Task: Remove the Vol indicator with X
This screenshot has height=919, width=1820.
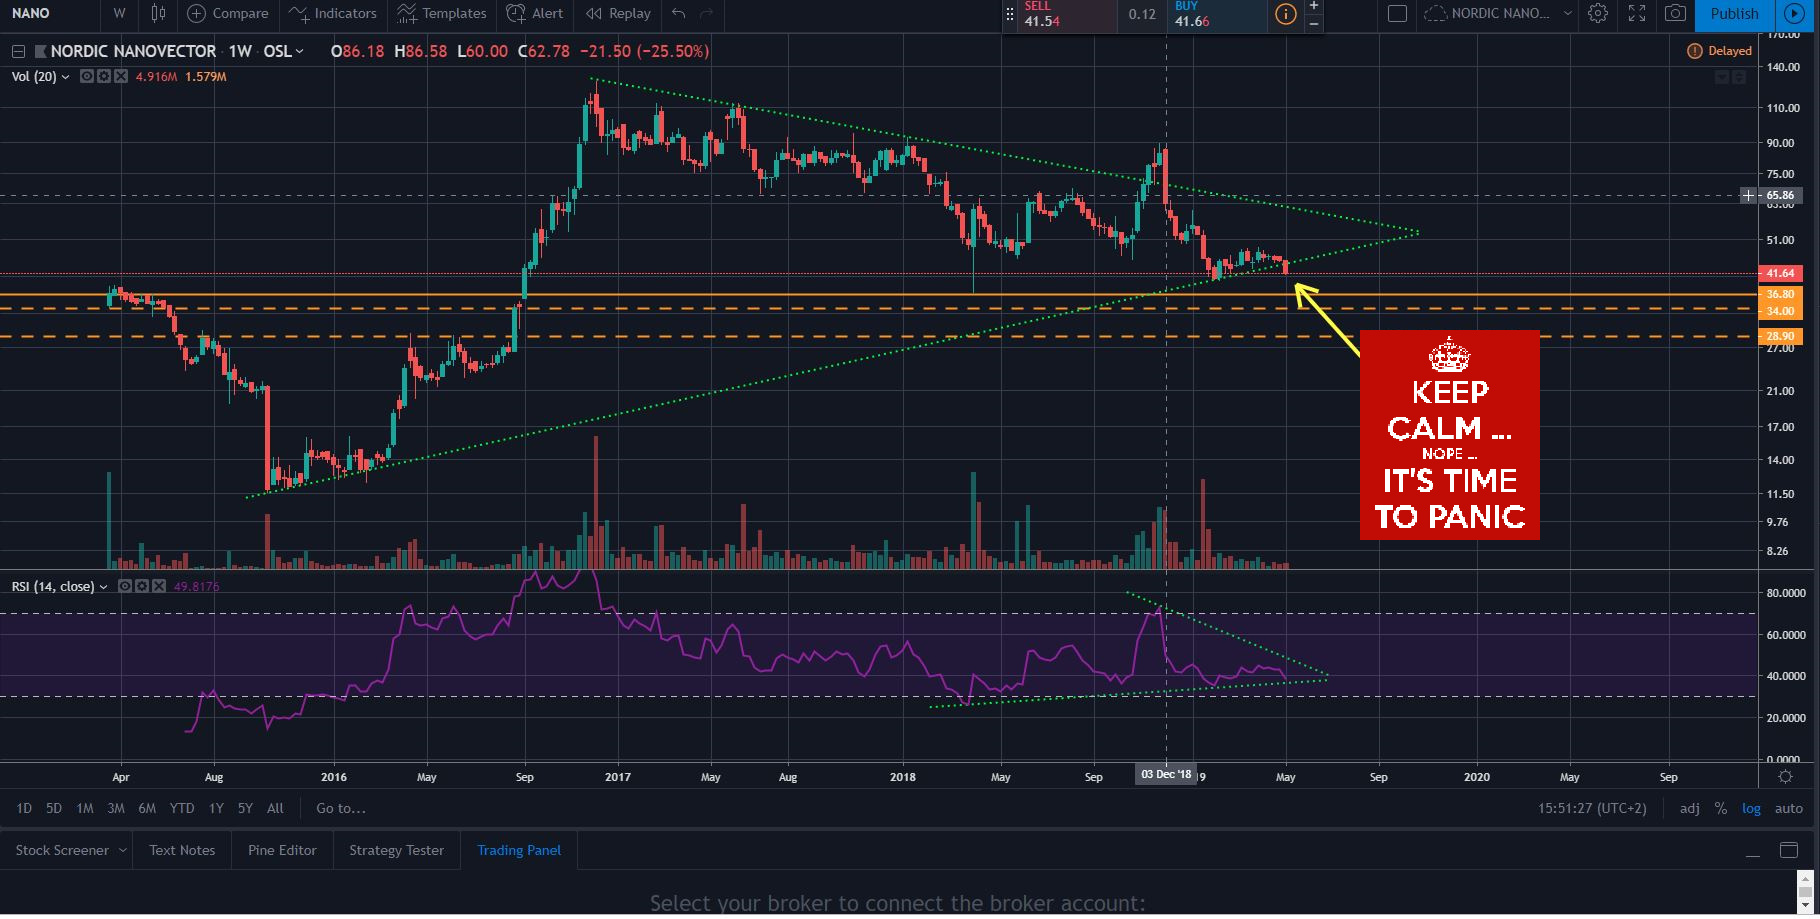Action: (x=121, y=77)
